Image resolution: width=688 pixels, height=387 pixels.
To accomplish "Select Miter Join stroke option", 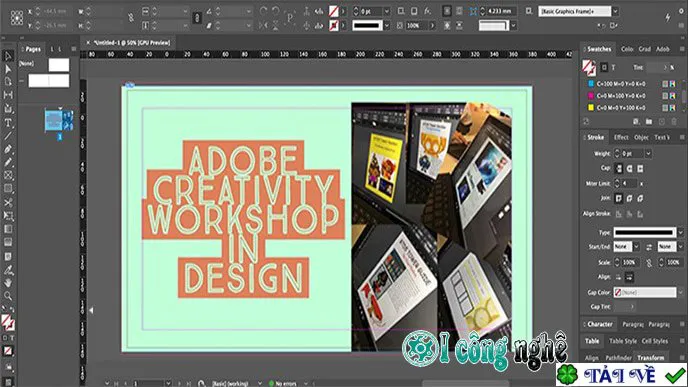I will 619,198.
